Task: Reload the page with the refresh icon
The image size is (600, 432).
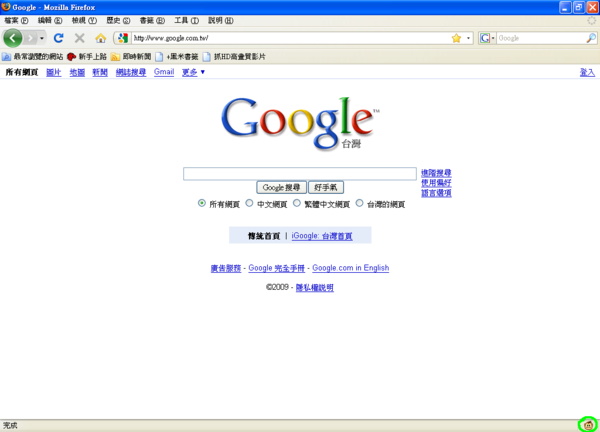Action: (59, 38)
